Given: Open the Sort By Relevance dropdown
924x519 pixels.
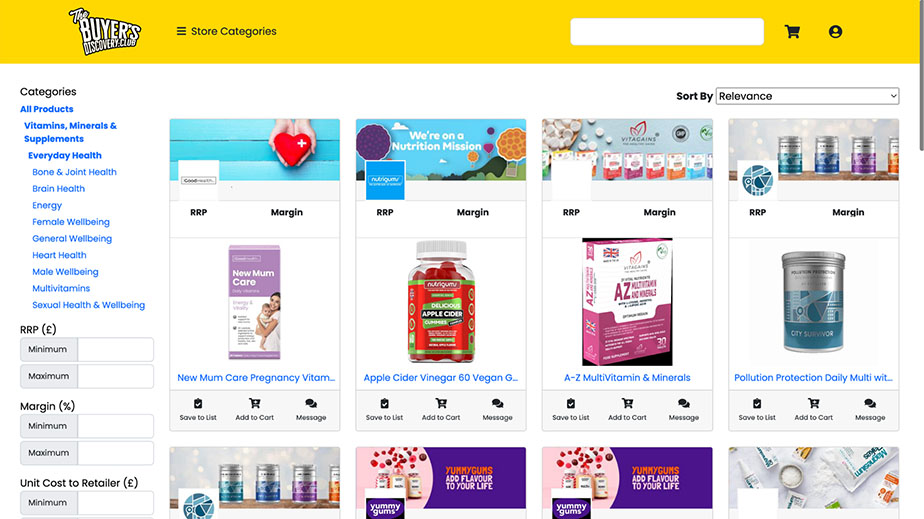Looking at the screenshot, I should tap(807, 96).
